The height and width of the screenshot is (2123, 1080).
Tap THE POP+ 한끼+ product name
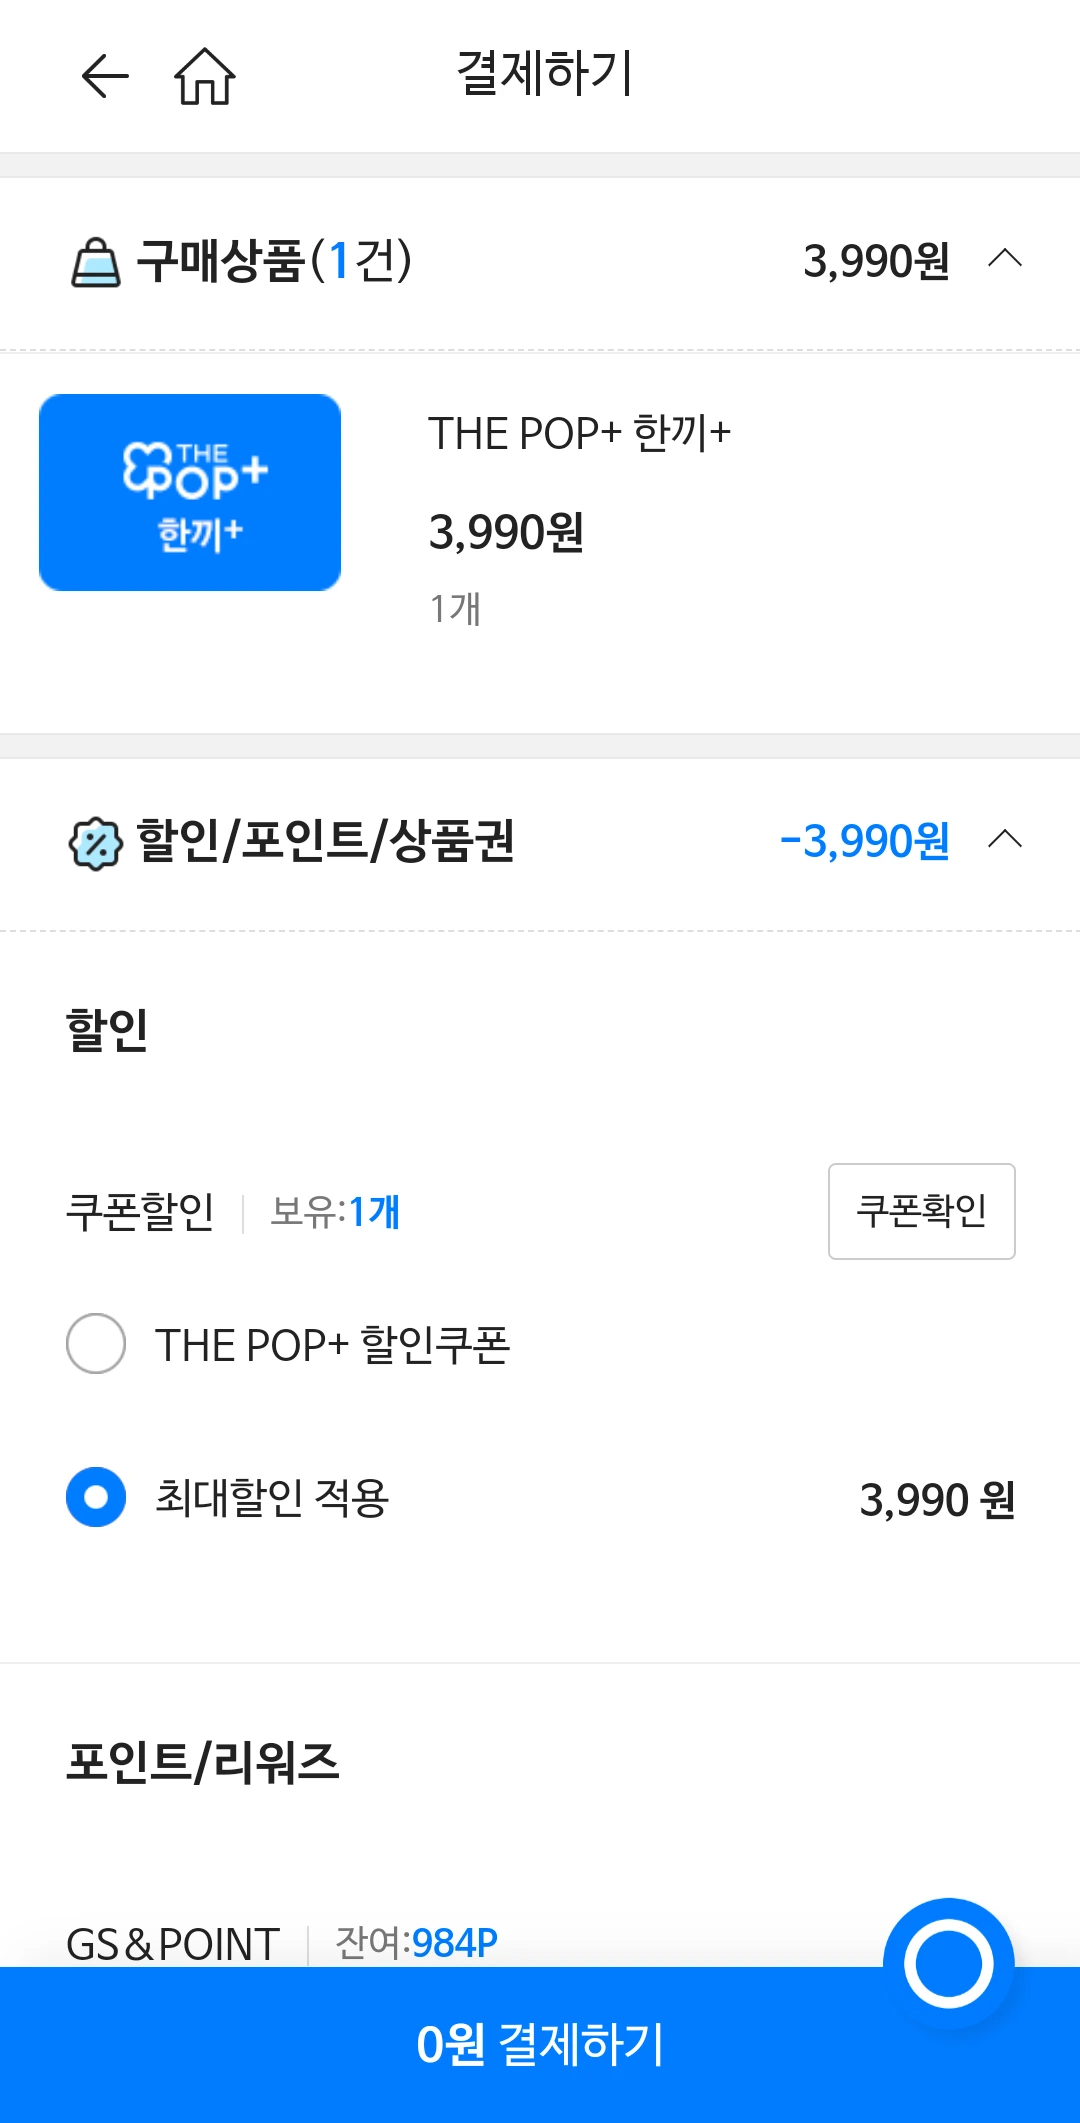tap(579, 434)
